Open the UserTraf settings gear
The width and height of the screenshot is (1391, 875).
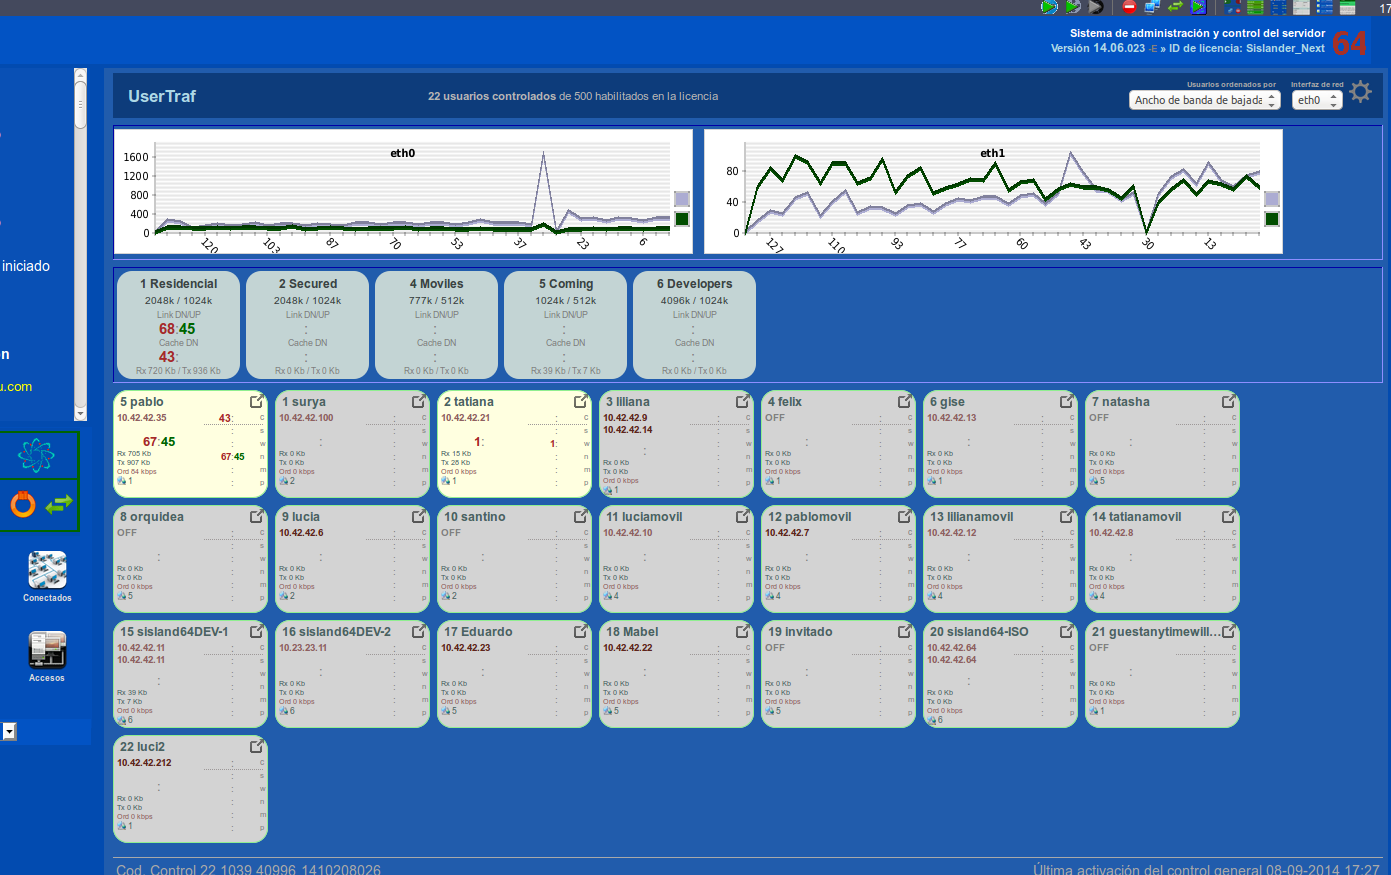point(1360,93)
